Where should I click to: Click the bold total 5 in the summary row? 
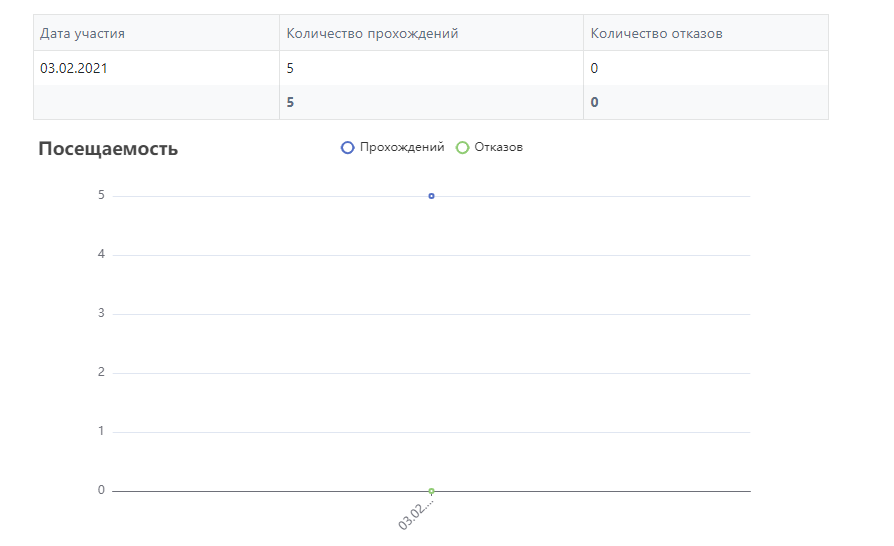(x=291, y=102)
